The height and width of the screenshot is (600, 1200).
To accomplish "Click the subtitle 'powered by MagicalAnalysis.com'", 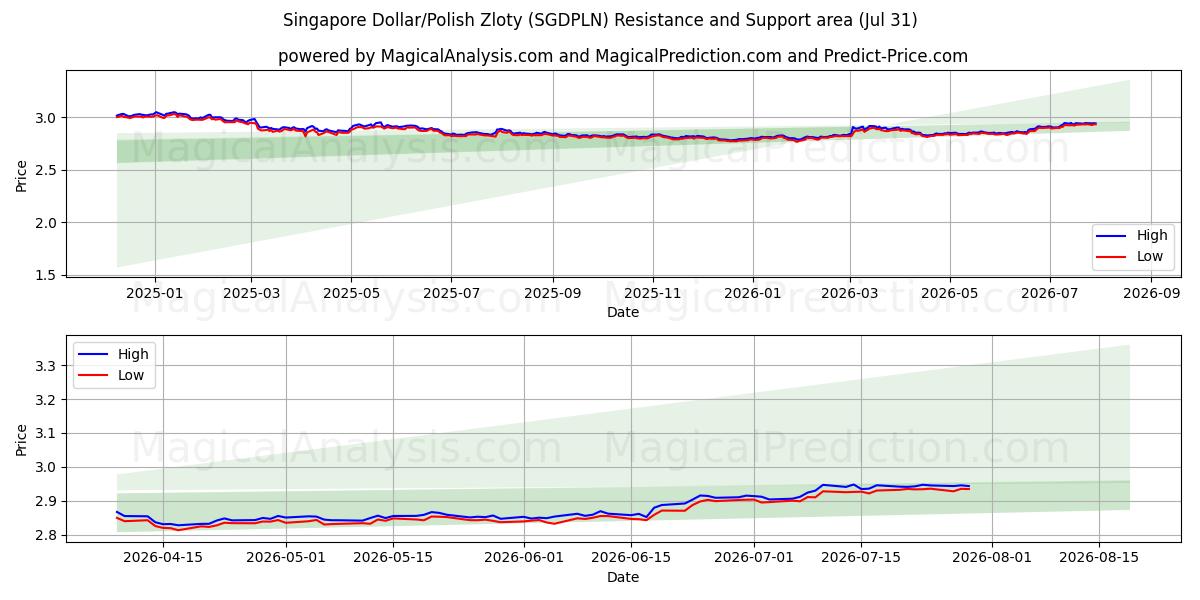I will (415, 56).
